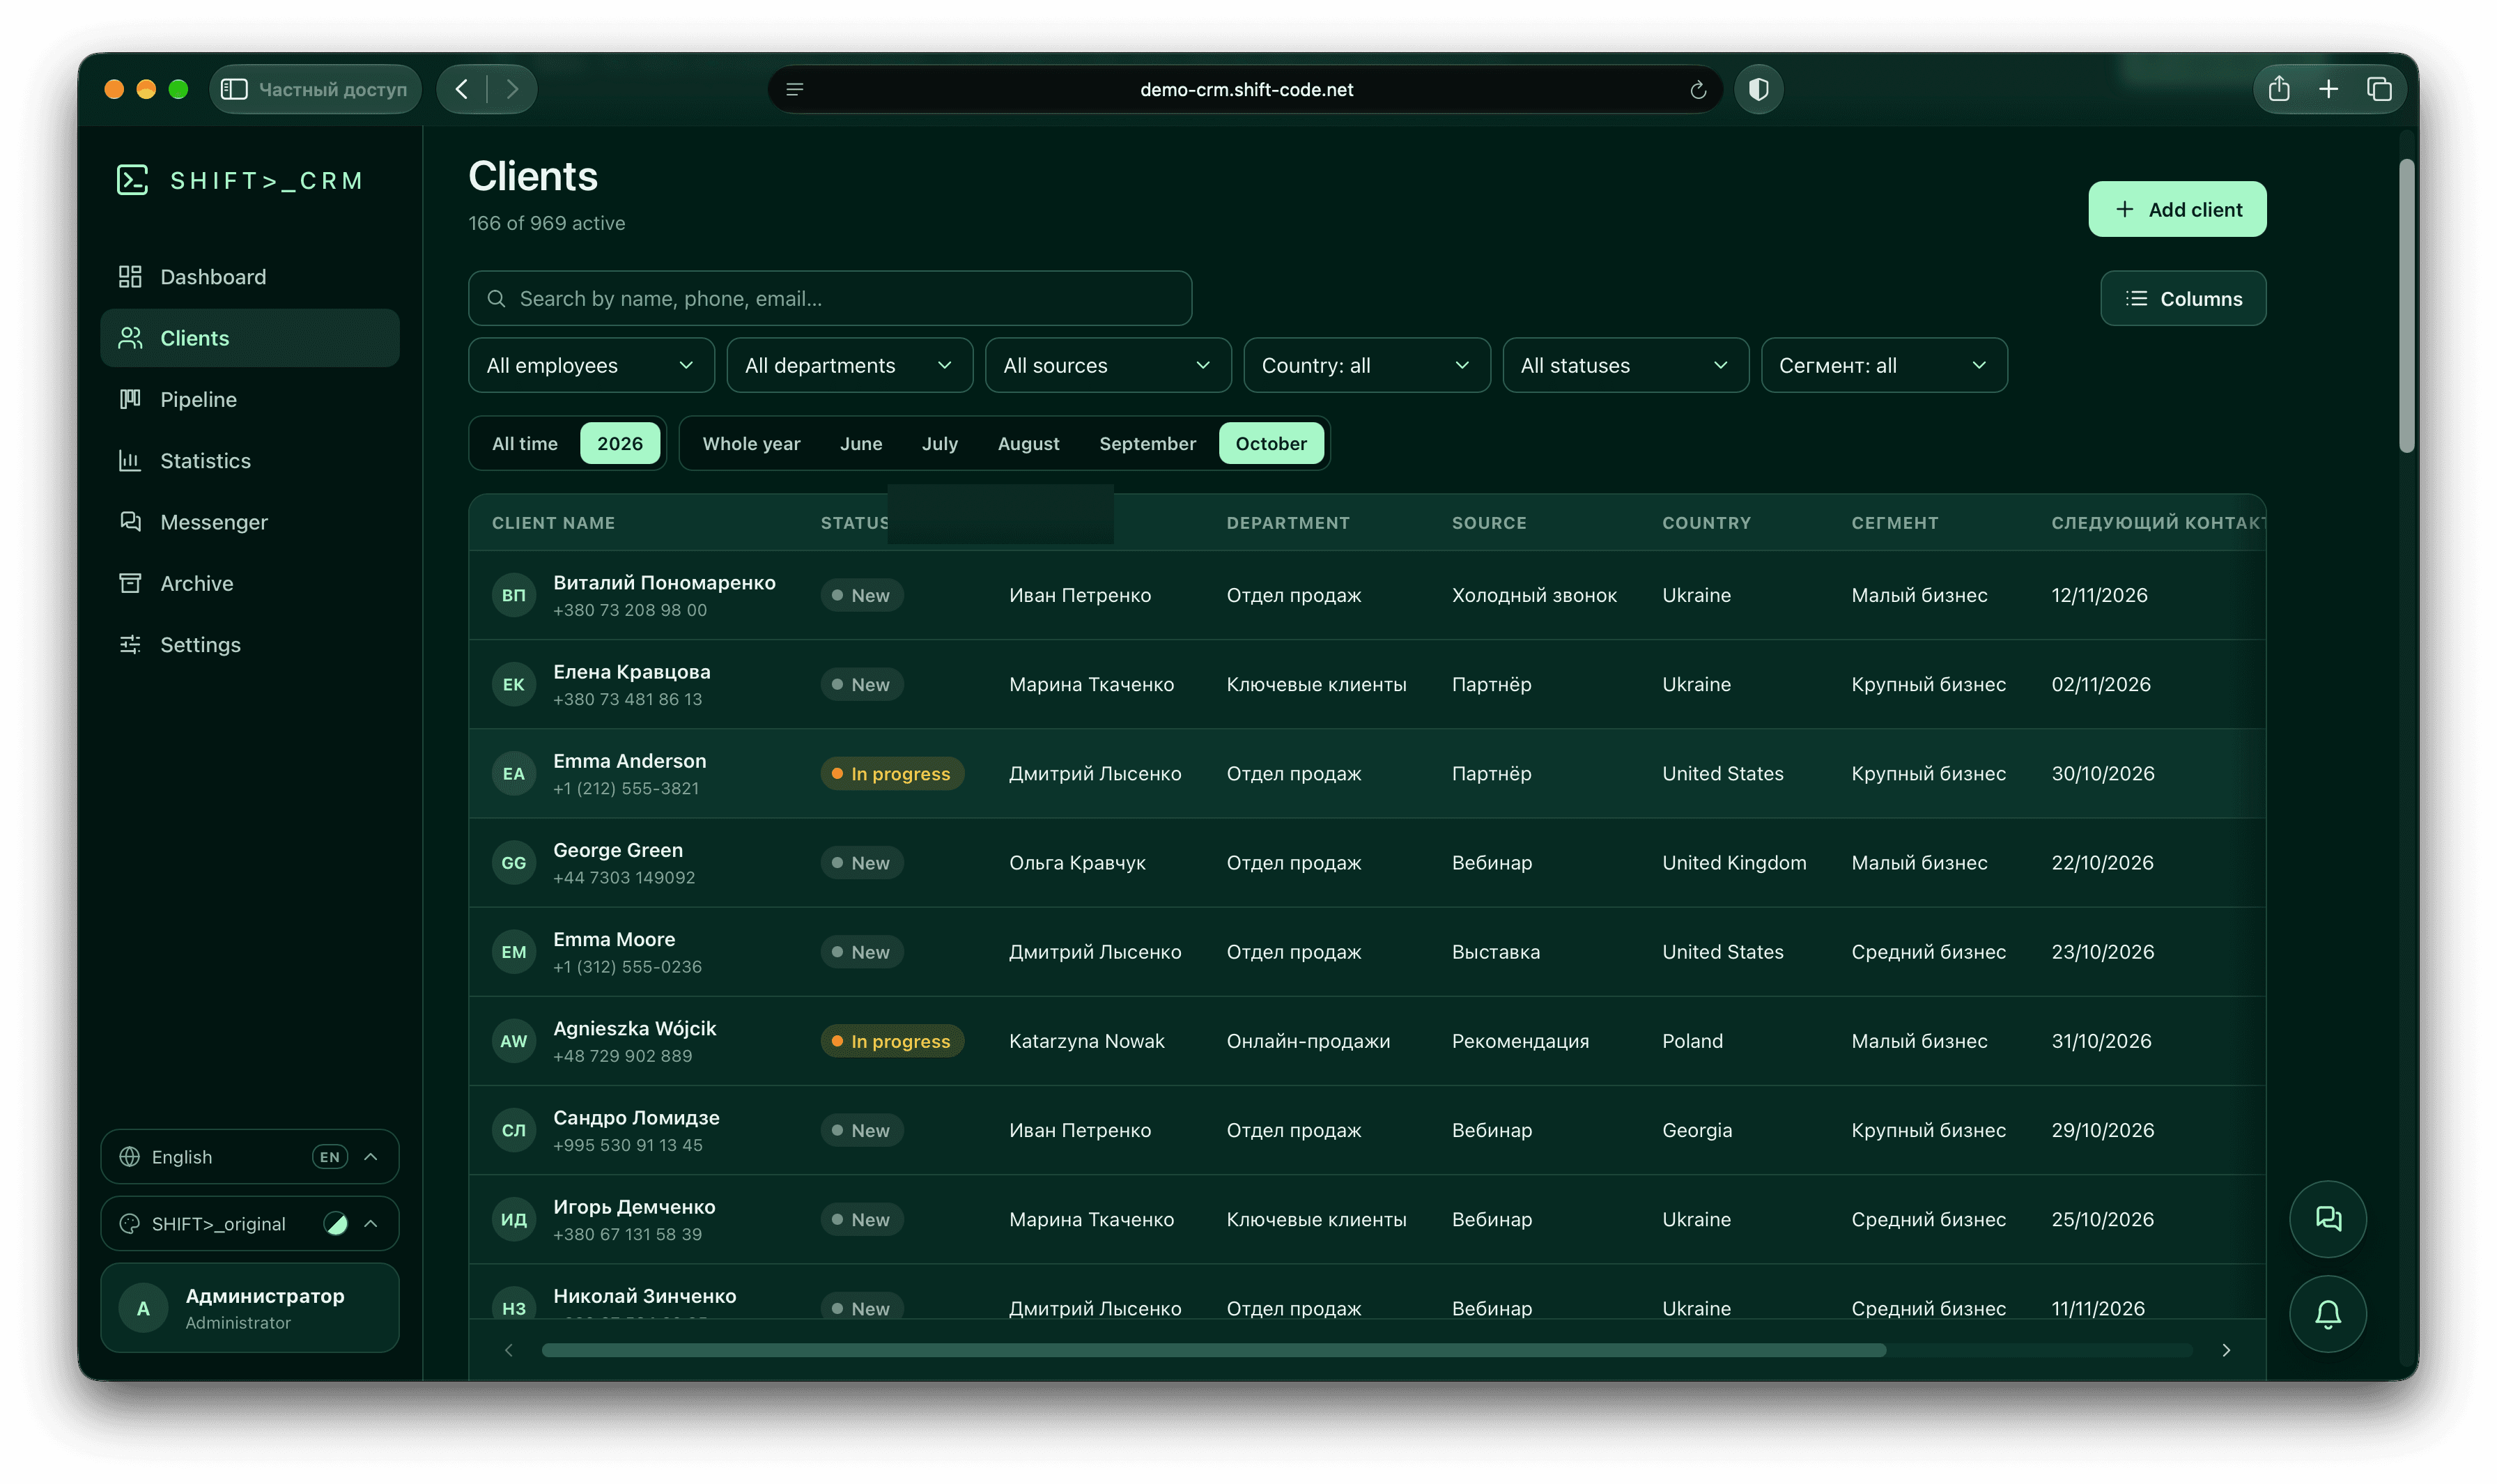The width and height of the screenshot is (2497, 1484).
Task: Select the 2026 year toggle
Action: coord(620,443)
